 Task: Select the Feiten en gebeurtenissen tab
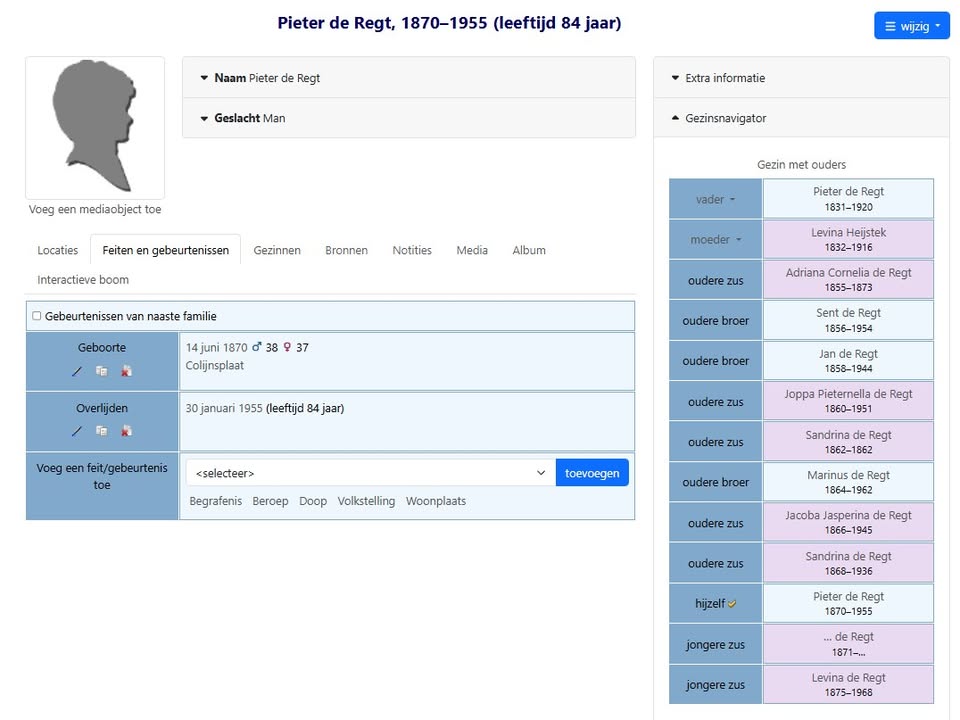165,250
